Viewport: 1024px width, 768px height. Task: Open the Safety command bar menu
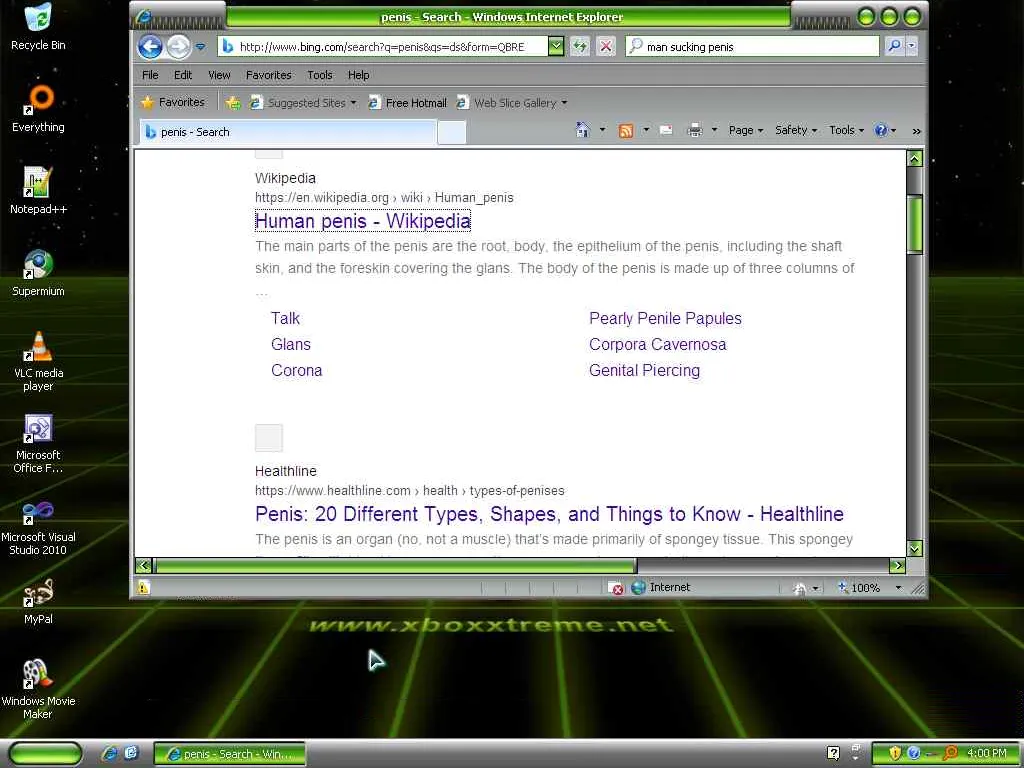(x=796, y=130)
